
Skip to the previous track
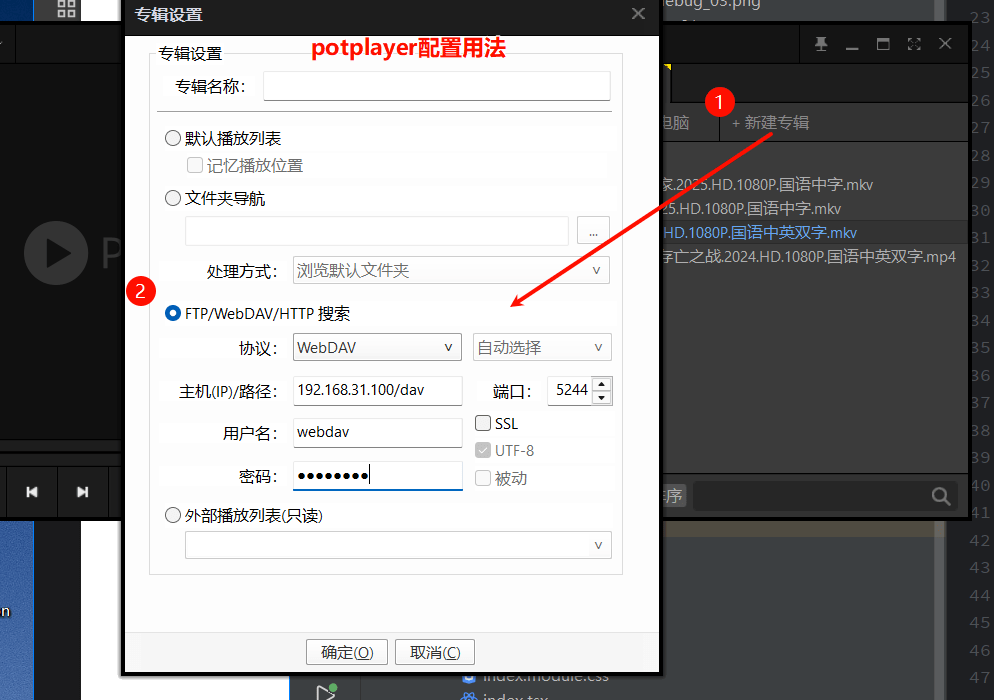[x=32, y=492]
